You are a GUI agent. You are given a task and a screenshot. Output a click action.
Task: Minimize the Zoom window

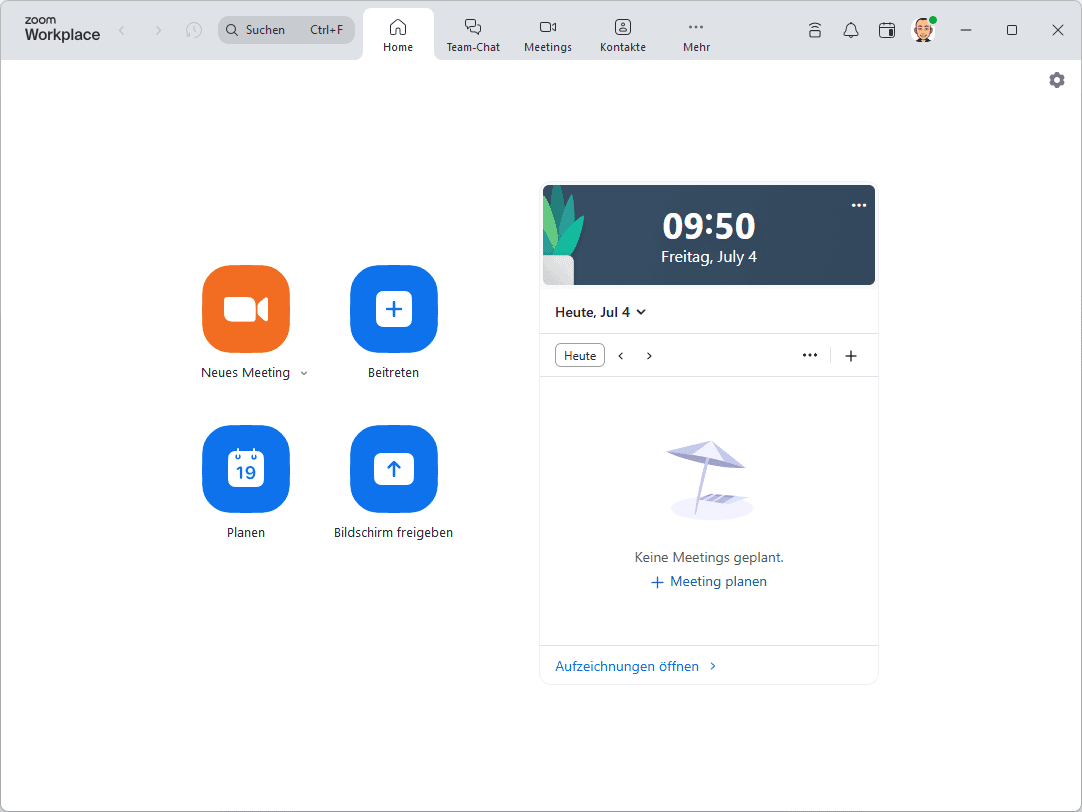[x=966, y=30]
